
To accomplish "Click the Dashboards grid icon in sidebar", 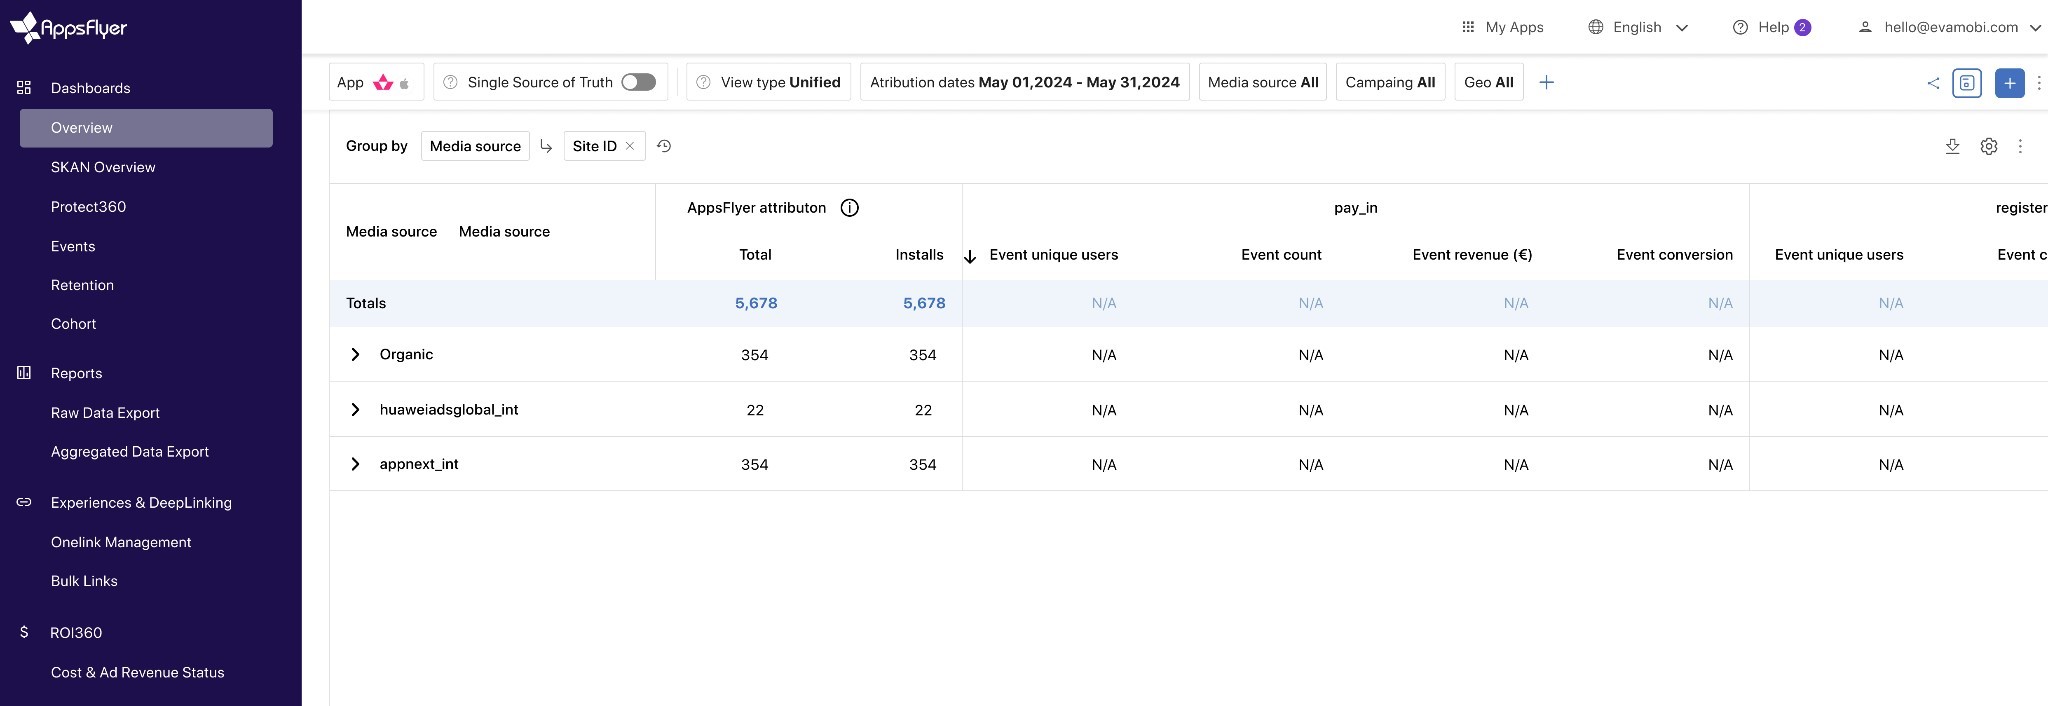I will (x=24, y=88).
